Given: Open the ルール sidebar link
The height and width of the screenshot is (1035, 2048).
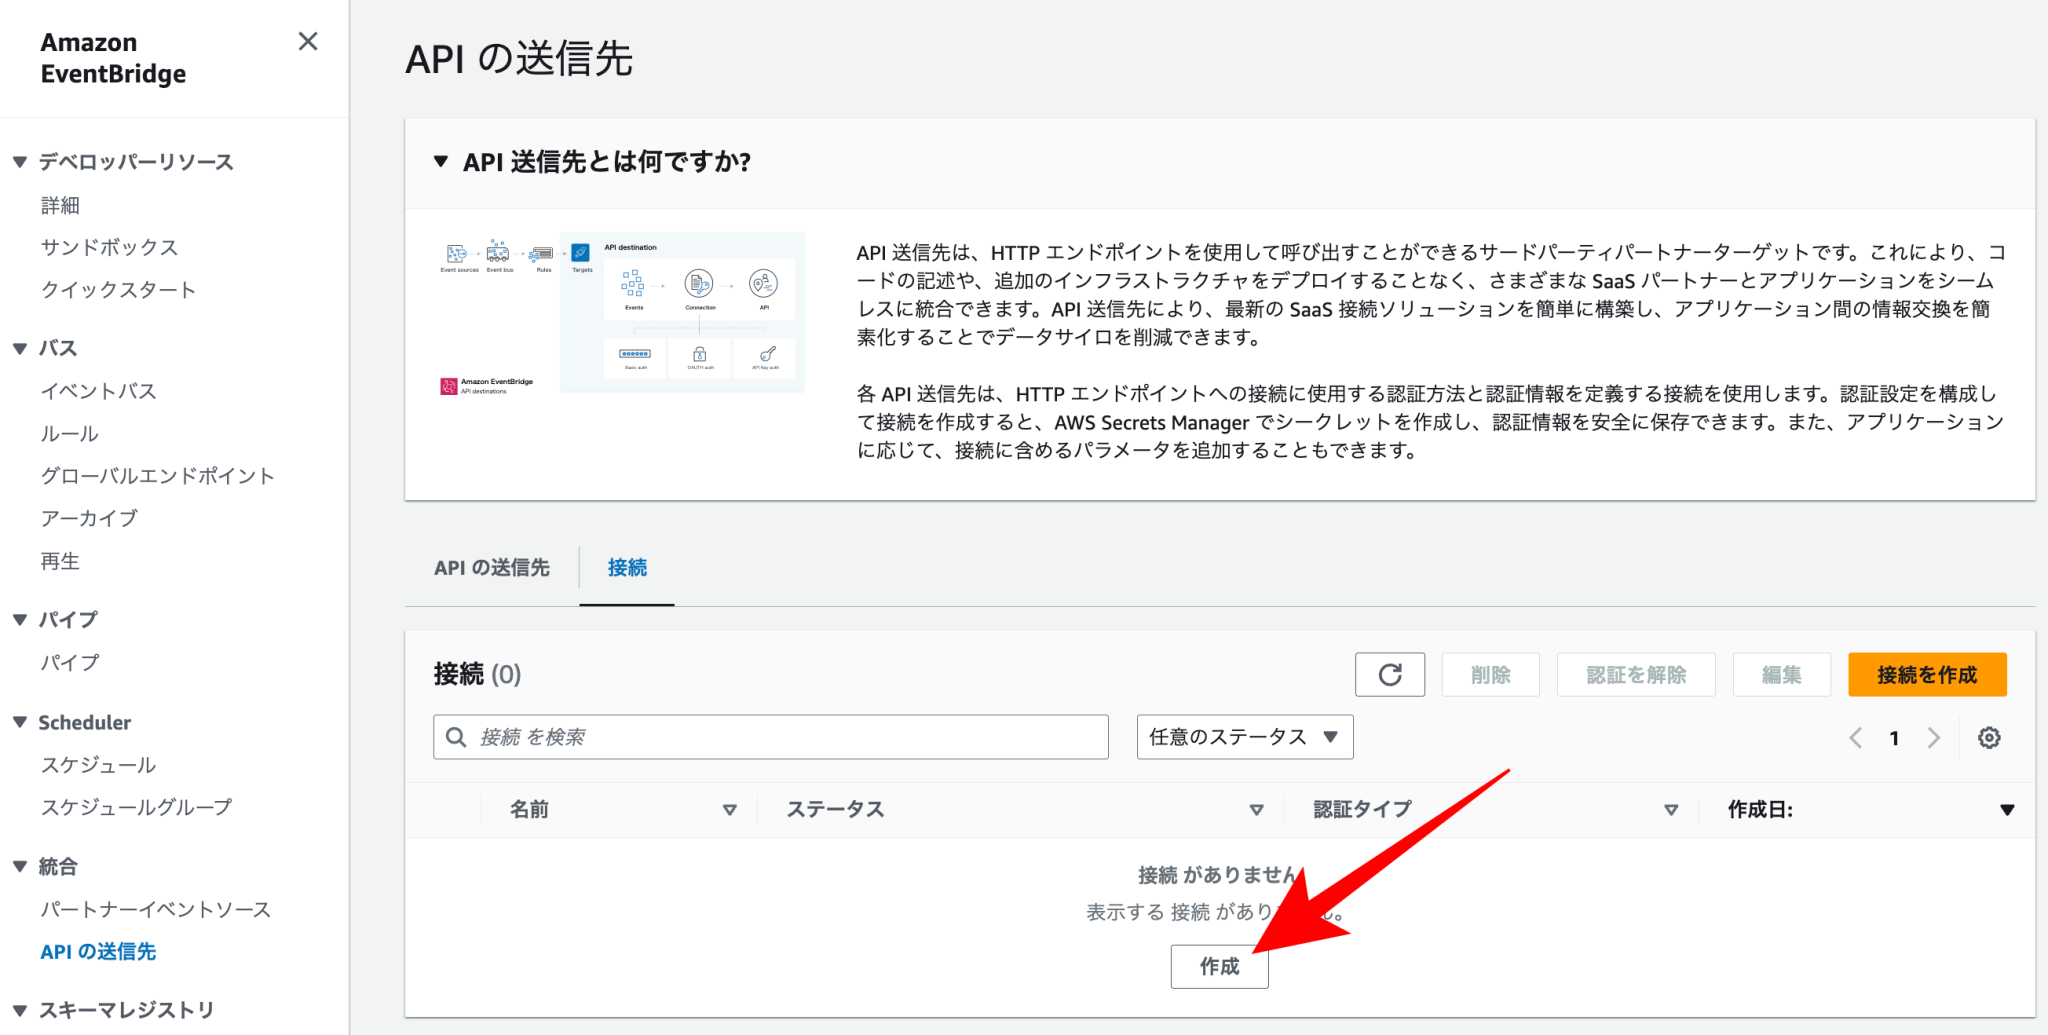Looking at the screenshot, I should [69, 434].
